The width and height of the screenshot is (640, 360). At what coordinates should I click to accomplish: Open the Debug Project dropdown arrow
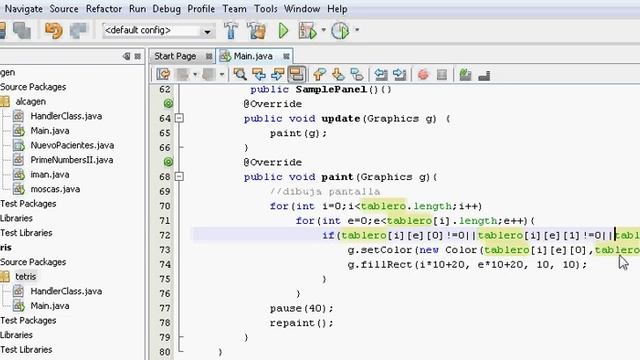click(x=323, y=30)
